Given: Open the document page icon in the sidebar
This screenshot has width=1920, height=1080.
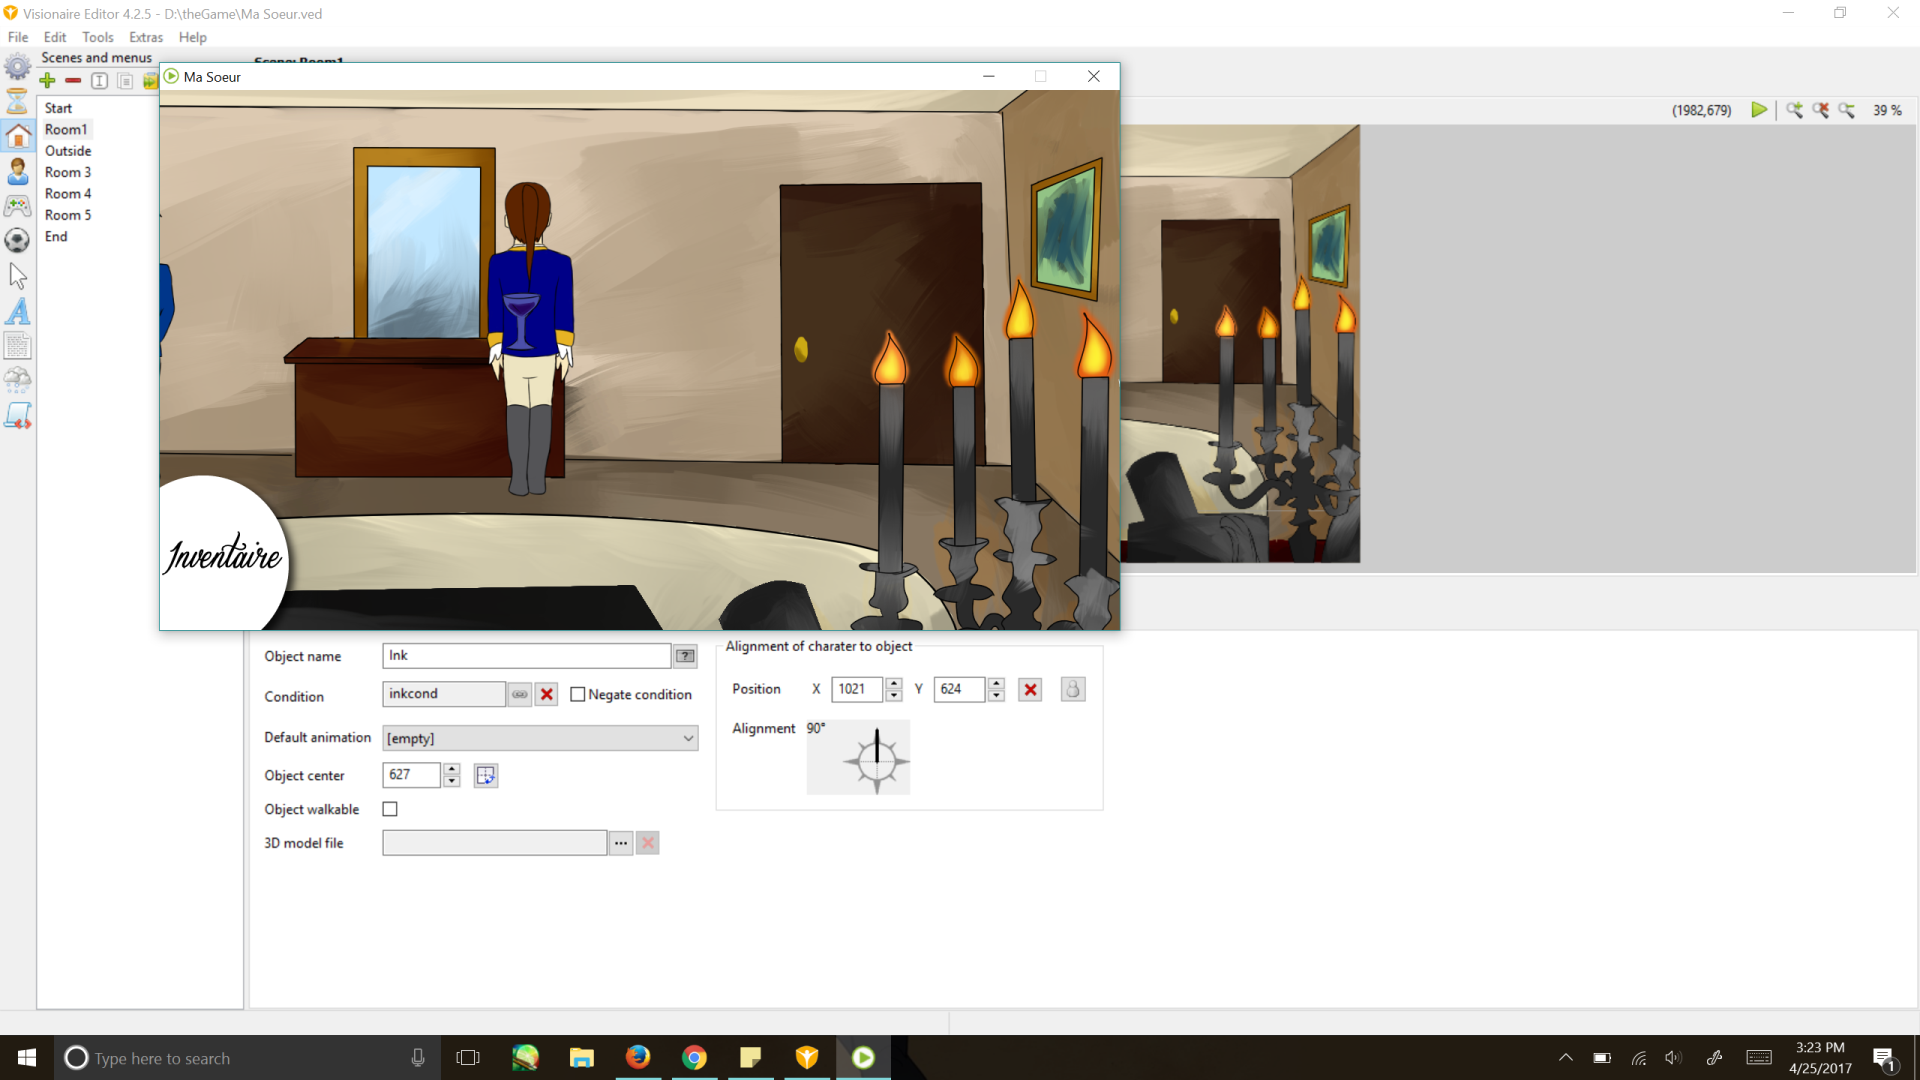Looking at the screenshot, I should [18, 346].
